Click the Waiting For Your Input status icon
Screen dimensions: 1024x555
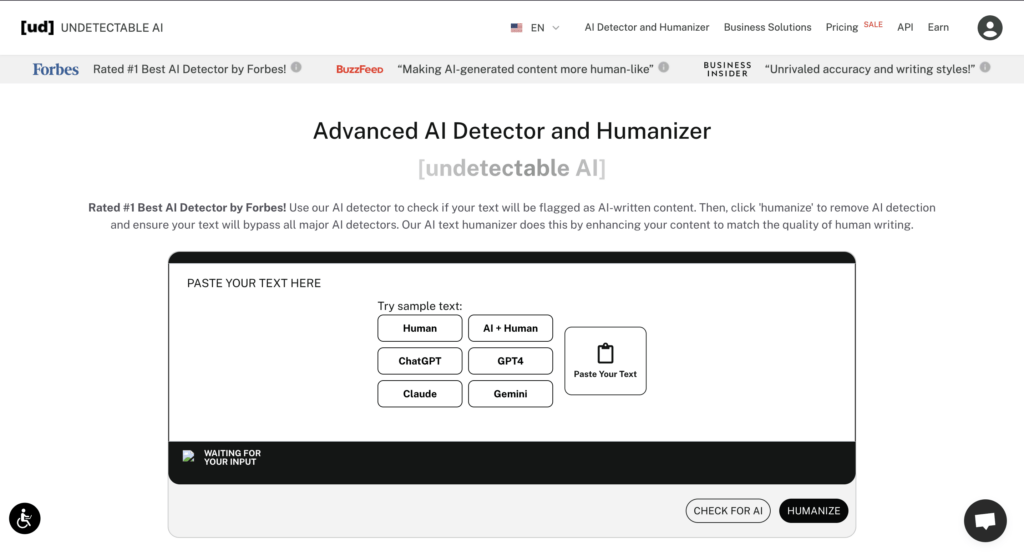189,456
